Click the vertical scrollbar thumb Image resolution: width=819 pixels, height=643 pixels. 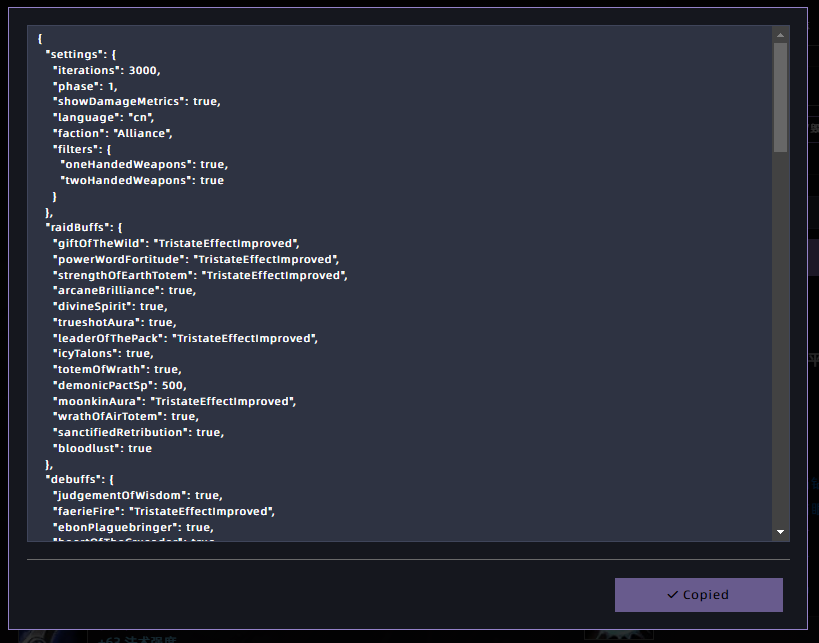coord(780,97)
